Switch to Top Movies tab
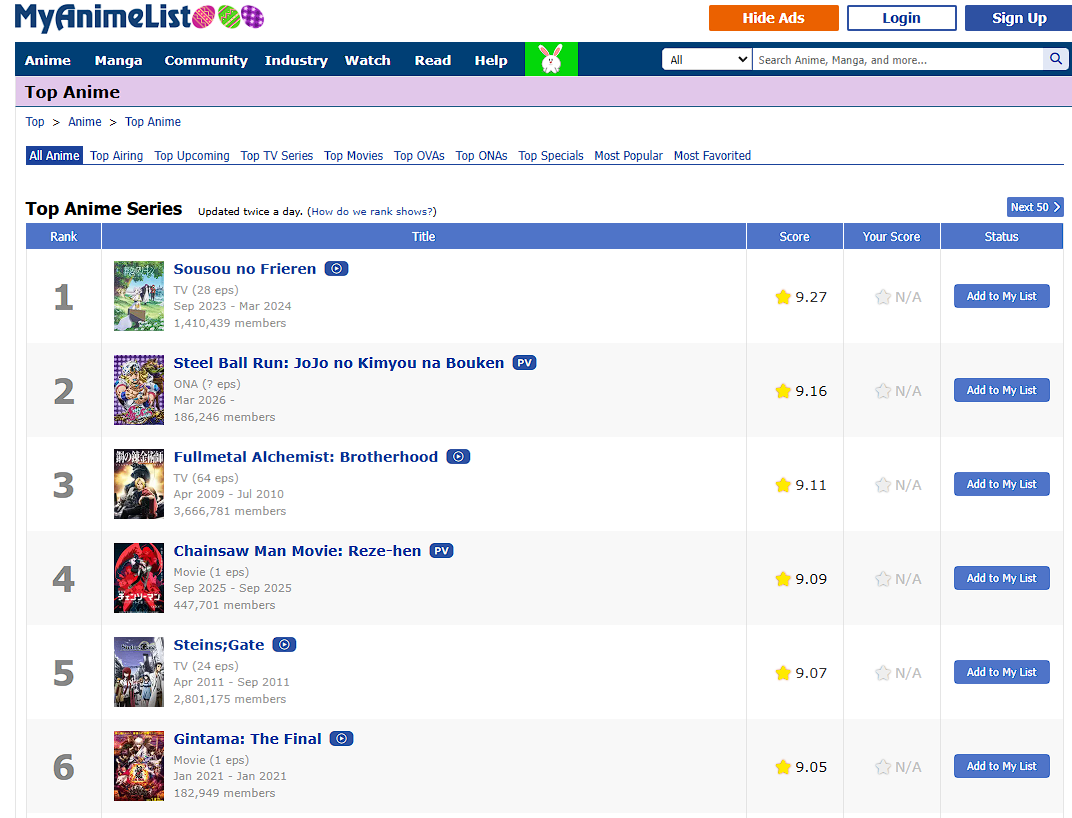Viewport: 1072px width, 818px height. click(x=353, y=155)
